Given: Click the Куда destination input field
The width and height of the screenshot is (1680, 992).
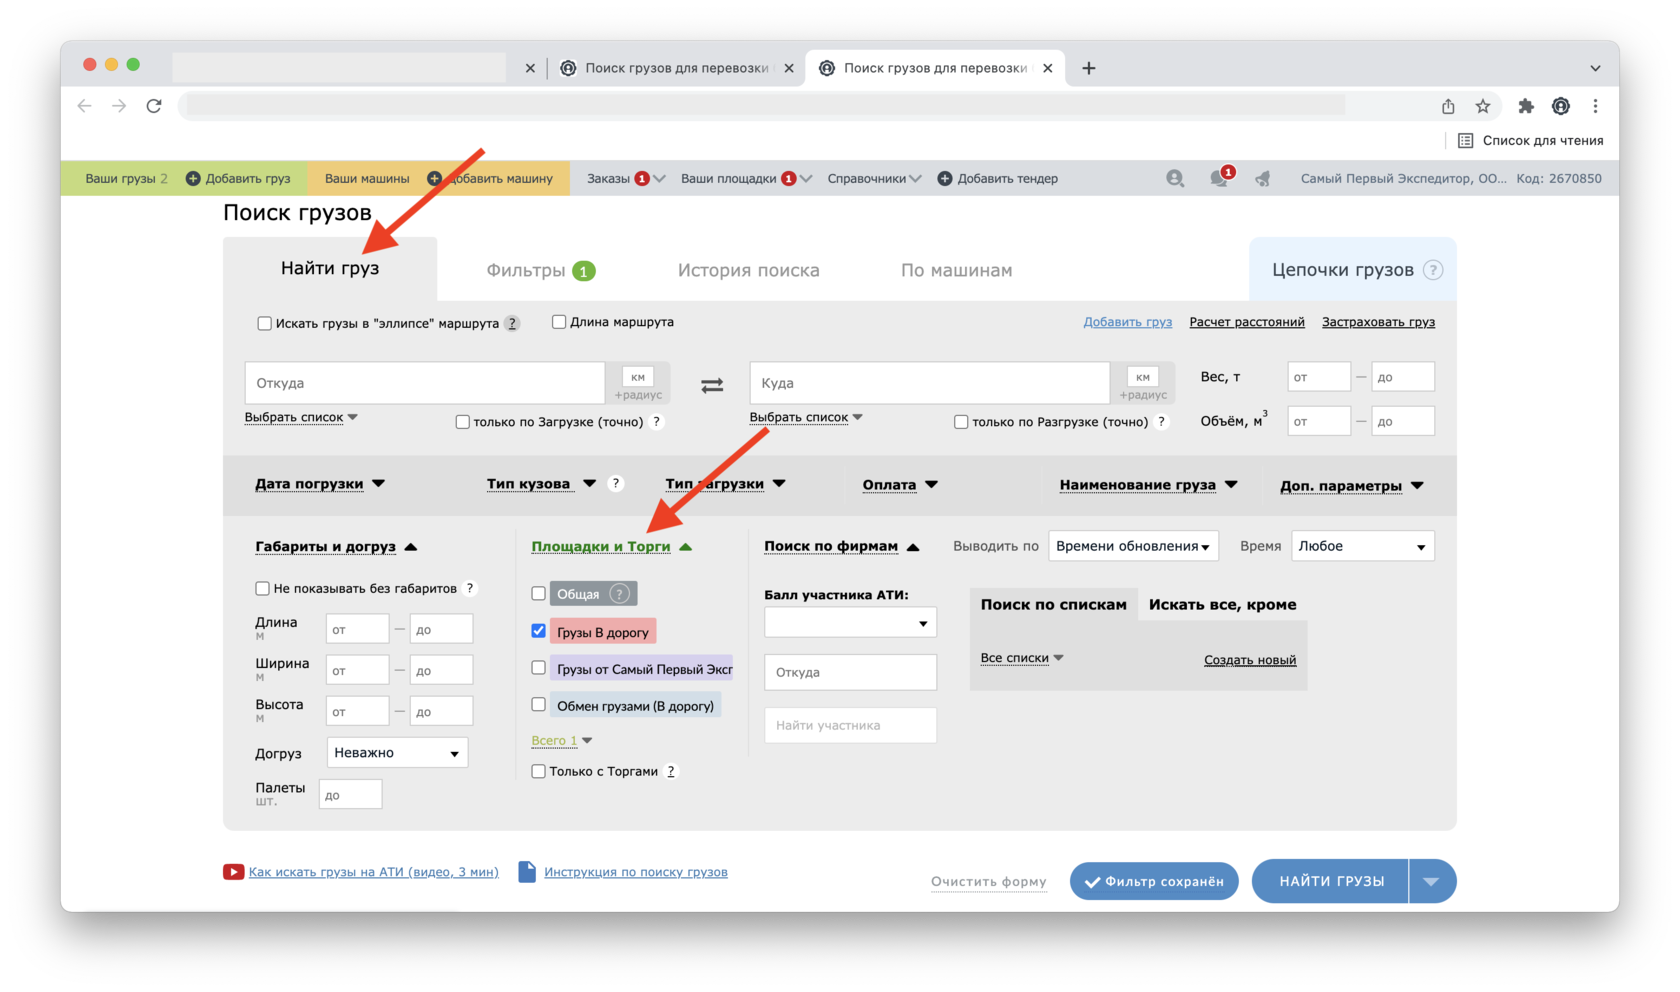Looking at the screenshot, I should [930, 383].
